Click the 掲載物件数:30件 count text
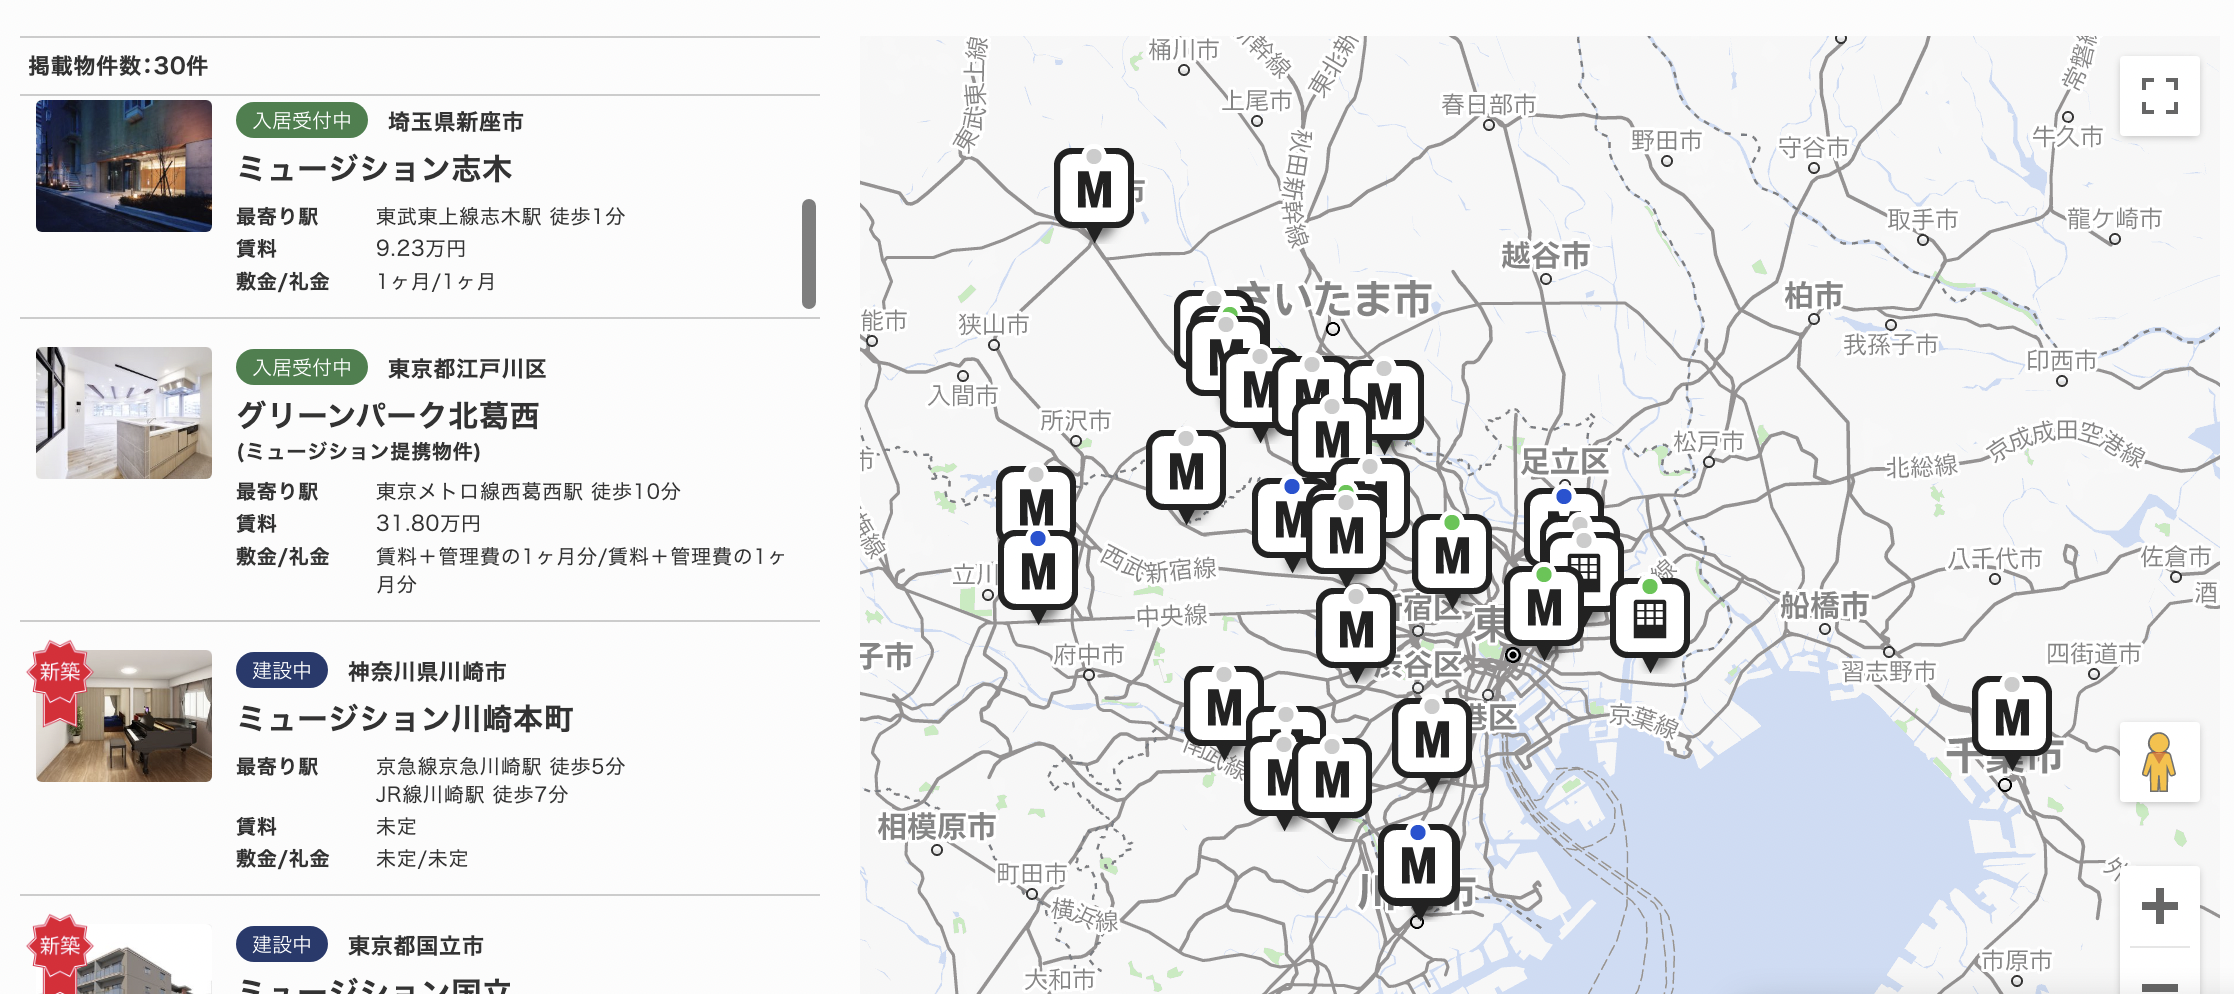Viewport: 2234px width, 994px height. pyautogui.click(x=118, y=66)
